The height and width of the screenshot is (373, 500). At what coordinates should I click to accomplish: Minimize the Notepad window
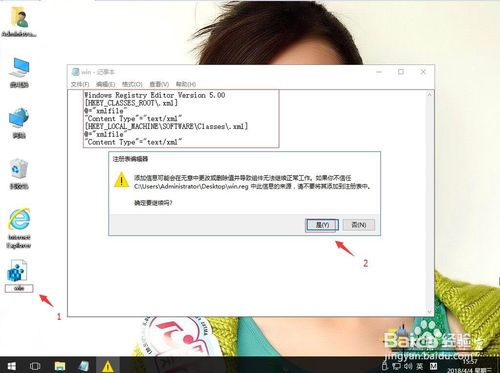tap(379, 72)
